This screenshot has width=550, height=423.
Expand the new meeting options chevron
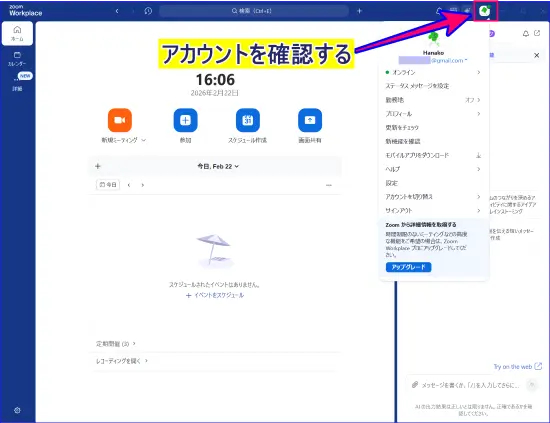coord(143,140)
